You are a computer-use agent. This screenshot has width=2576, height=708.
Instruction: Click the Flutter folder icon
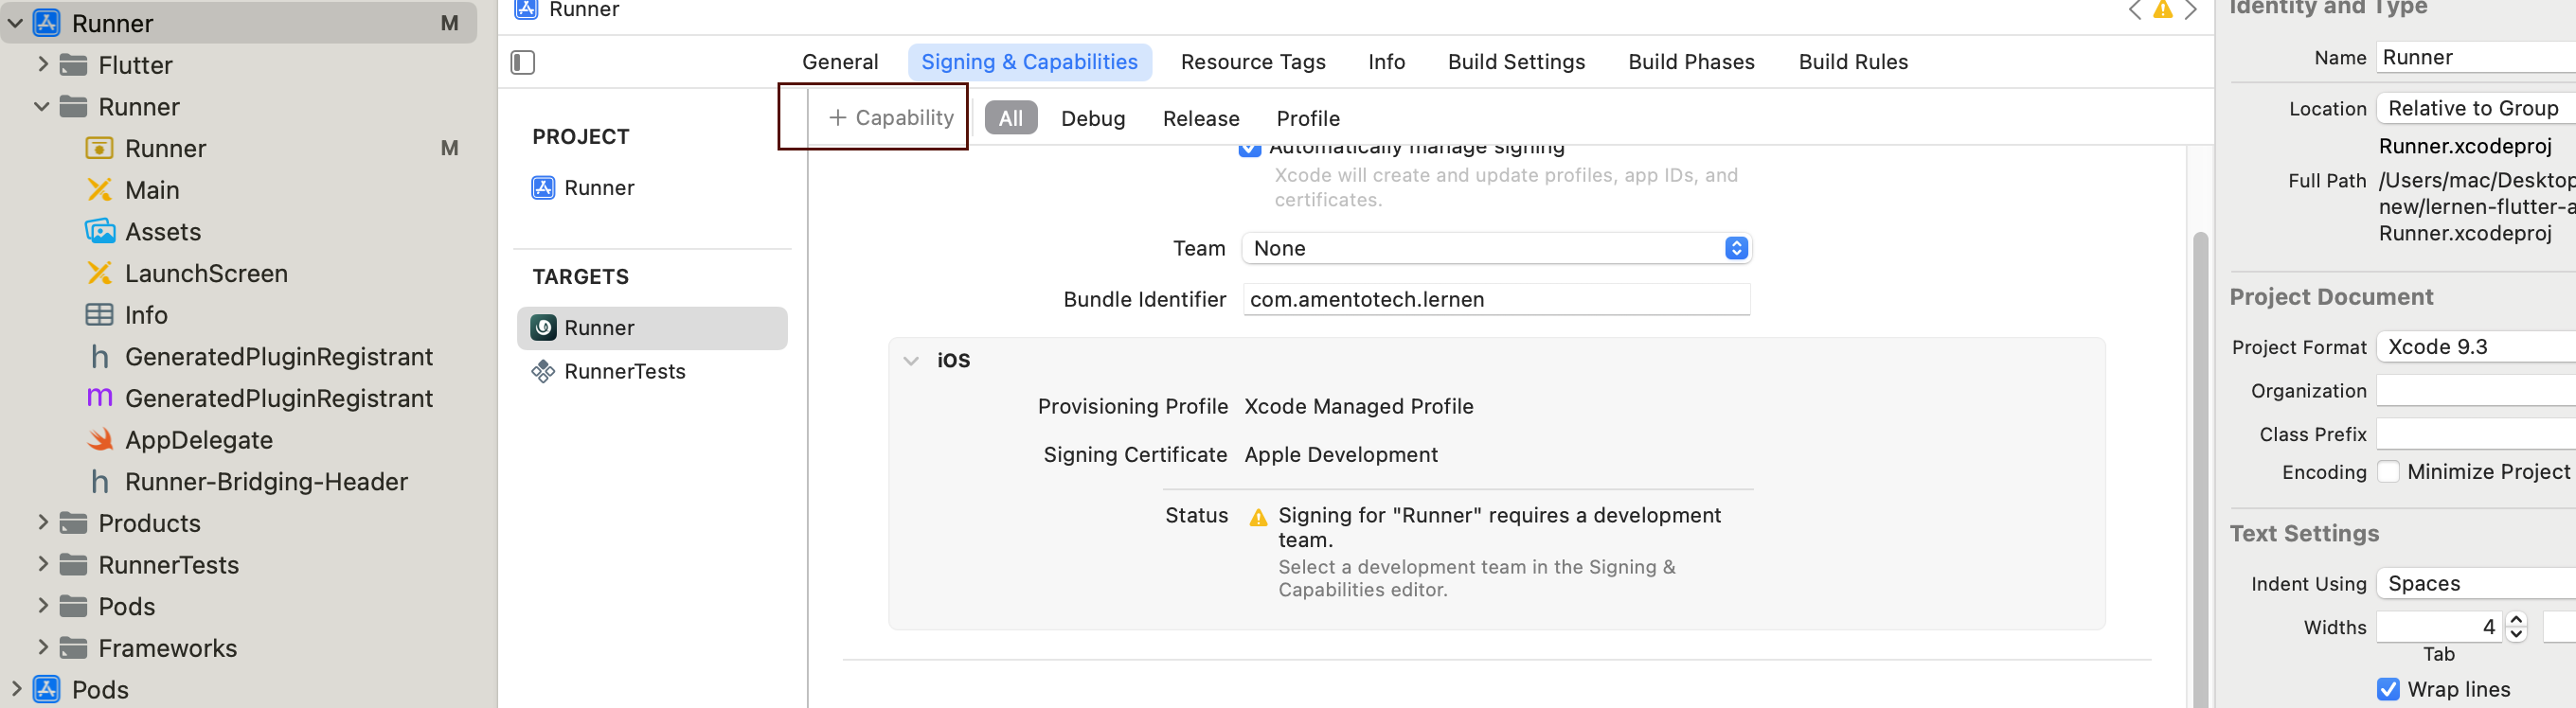[x=73, y=65]
